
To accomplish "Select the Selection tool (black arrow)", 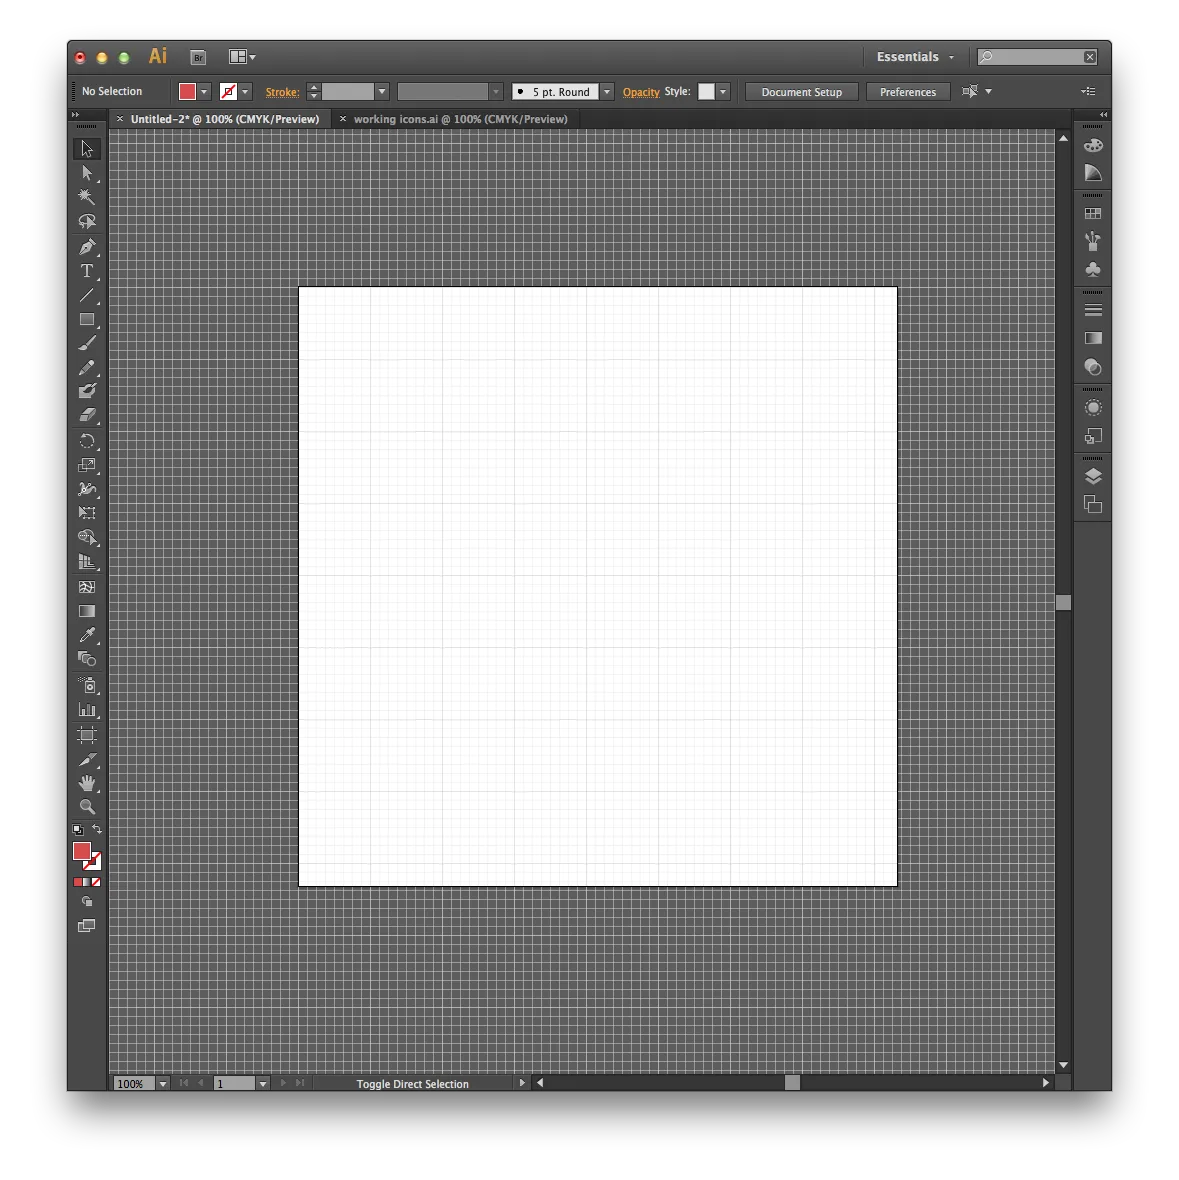I will coord(87,149).
